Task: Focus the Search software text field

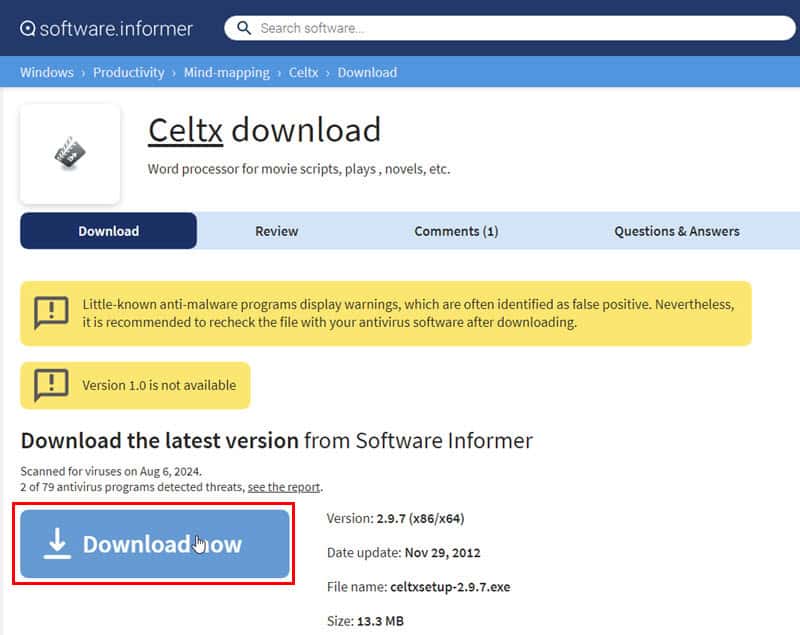Action: click(x=500, y=28)
